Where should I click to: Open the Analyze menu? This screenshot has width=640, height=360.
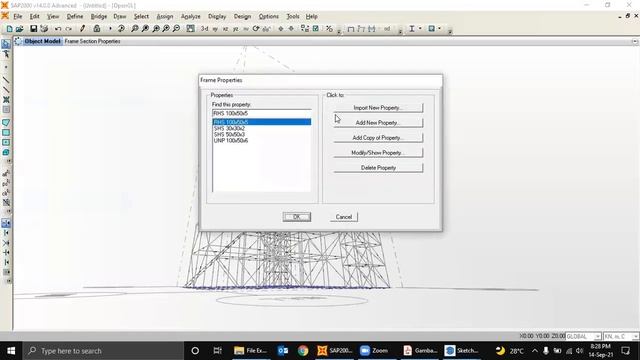tap(191, 16)
